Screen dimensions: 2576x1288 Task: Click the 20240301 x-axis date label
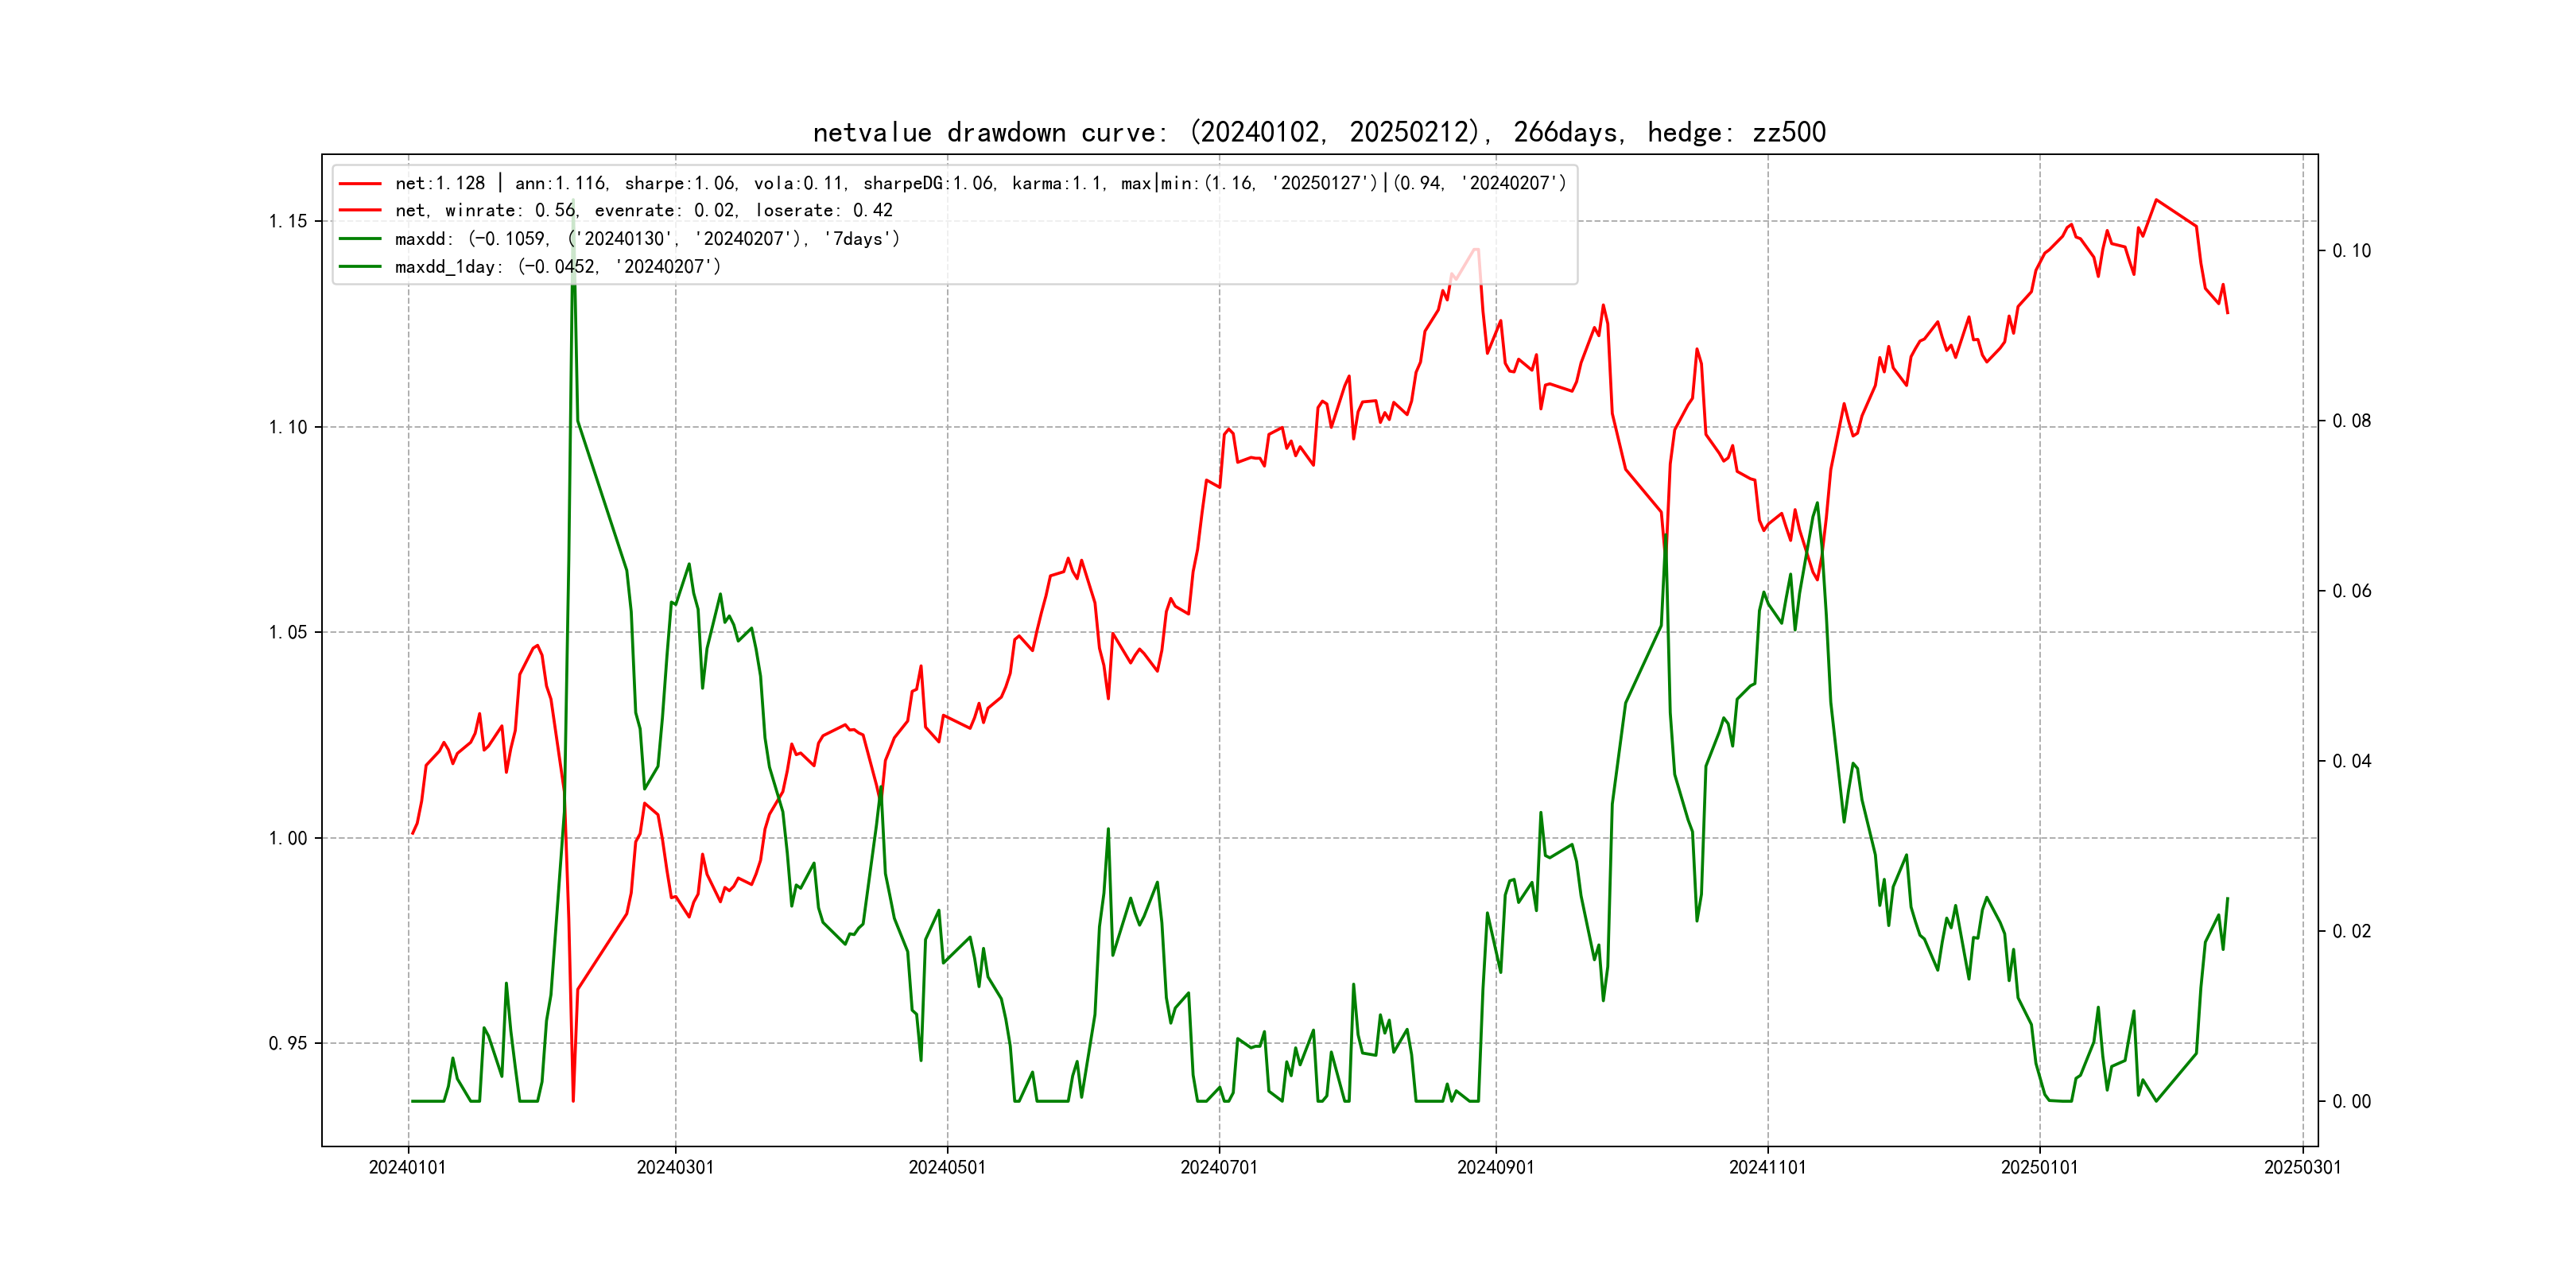[675, 1168]
